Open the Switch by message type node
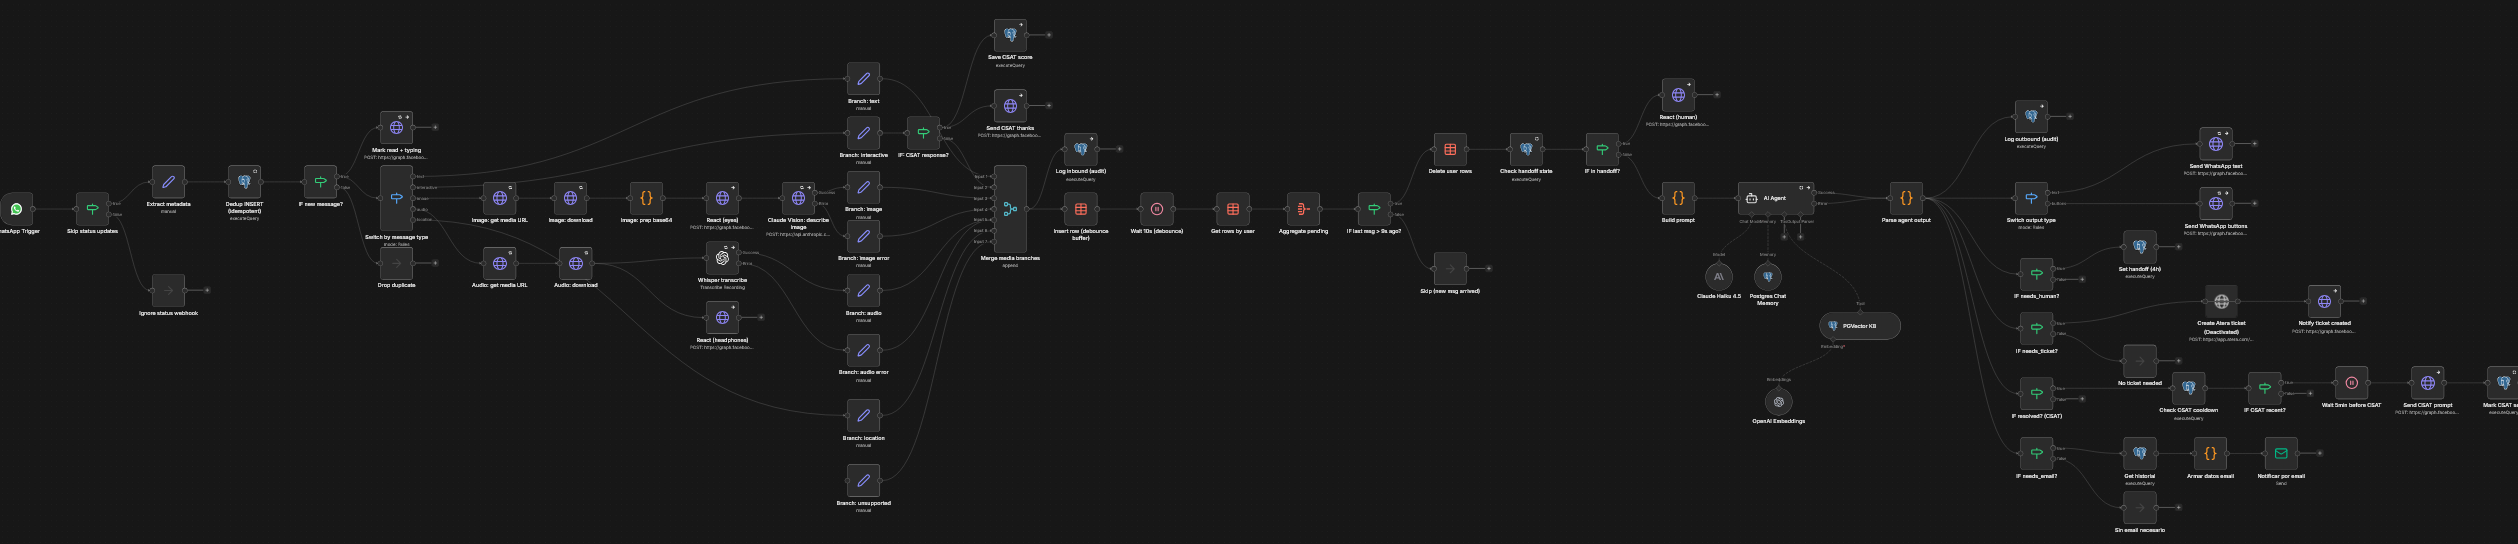Image resolution: width=2518 pixels, height=544 pixels. 396,198
